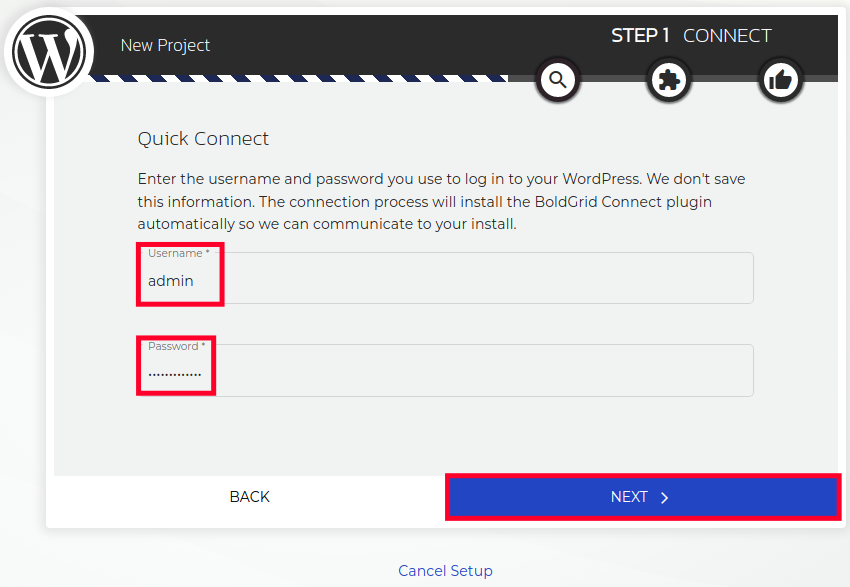Focus the Password field with masked dots
This screenshot has height=587, width=850.
(x=445, y=373)
